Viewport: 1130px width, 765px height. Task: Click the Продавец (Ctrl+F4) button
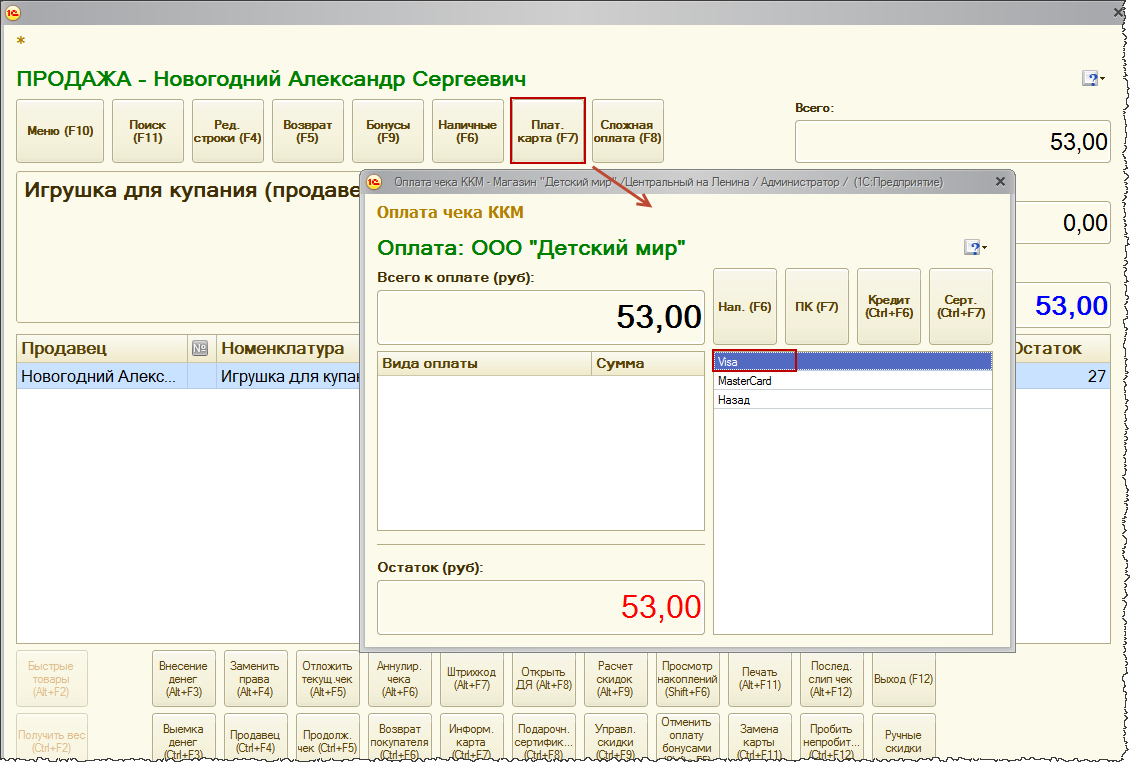255,738
